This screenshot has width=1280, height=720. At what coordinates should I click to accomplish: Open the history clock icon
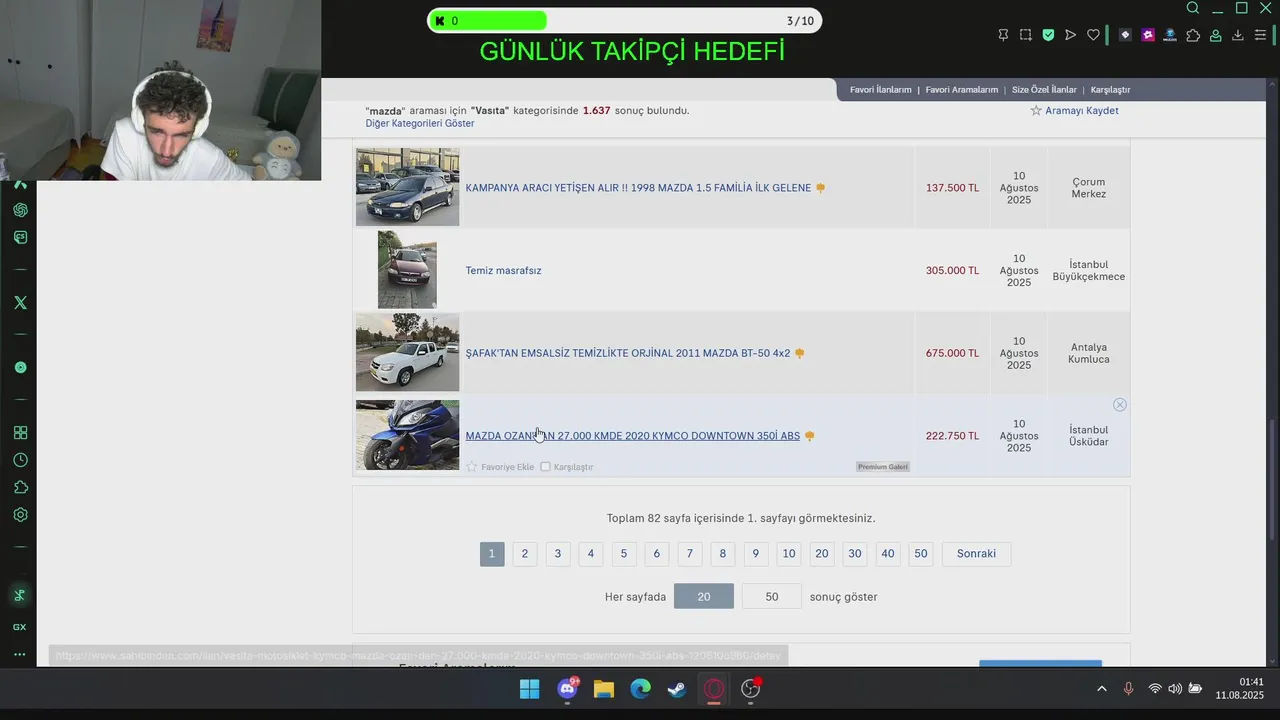point(20,460)
